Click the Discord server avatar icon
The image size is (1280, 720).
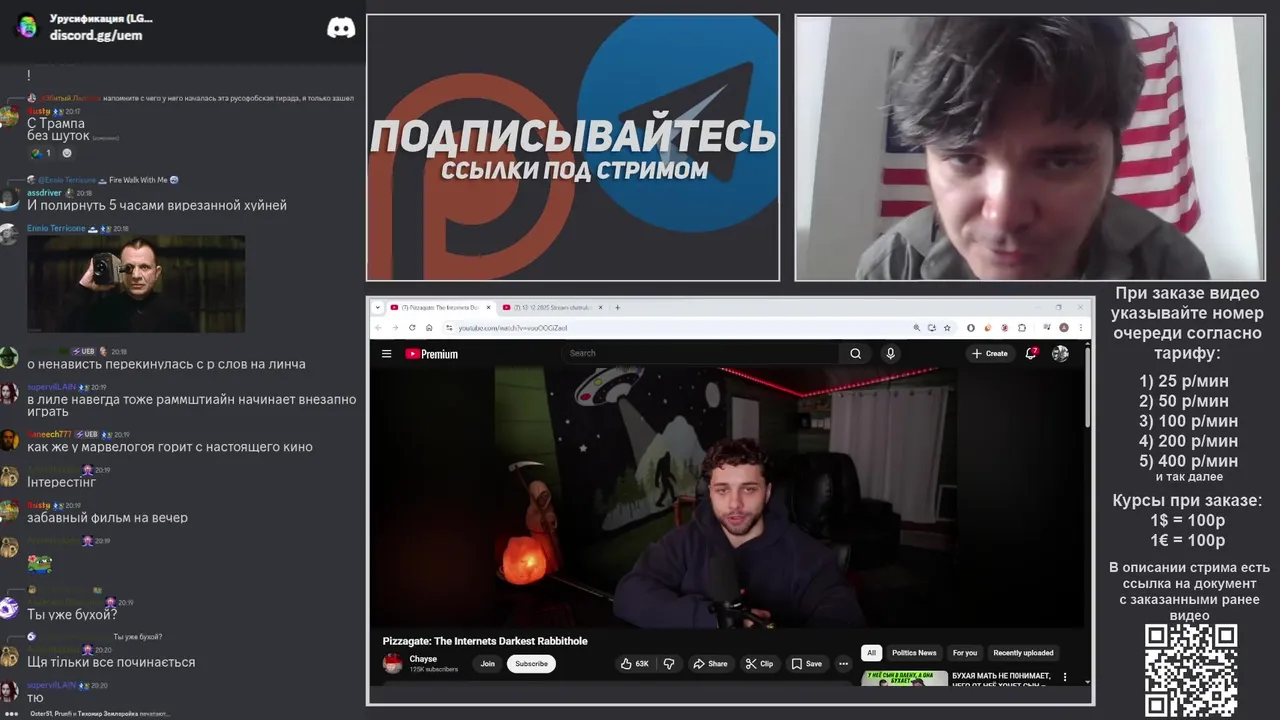(x=27, y=26)
